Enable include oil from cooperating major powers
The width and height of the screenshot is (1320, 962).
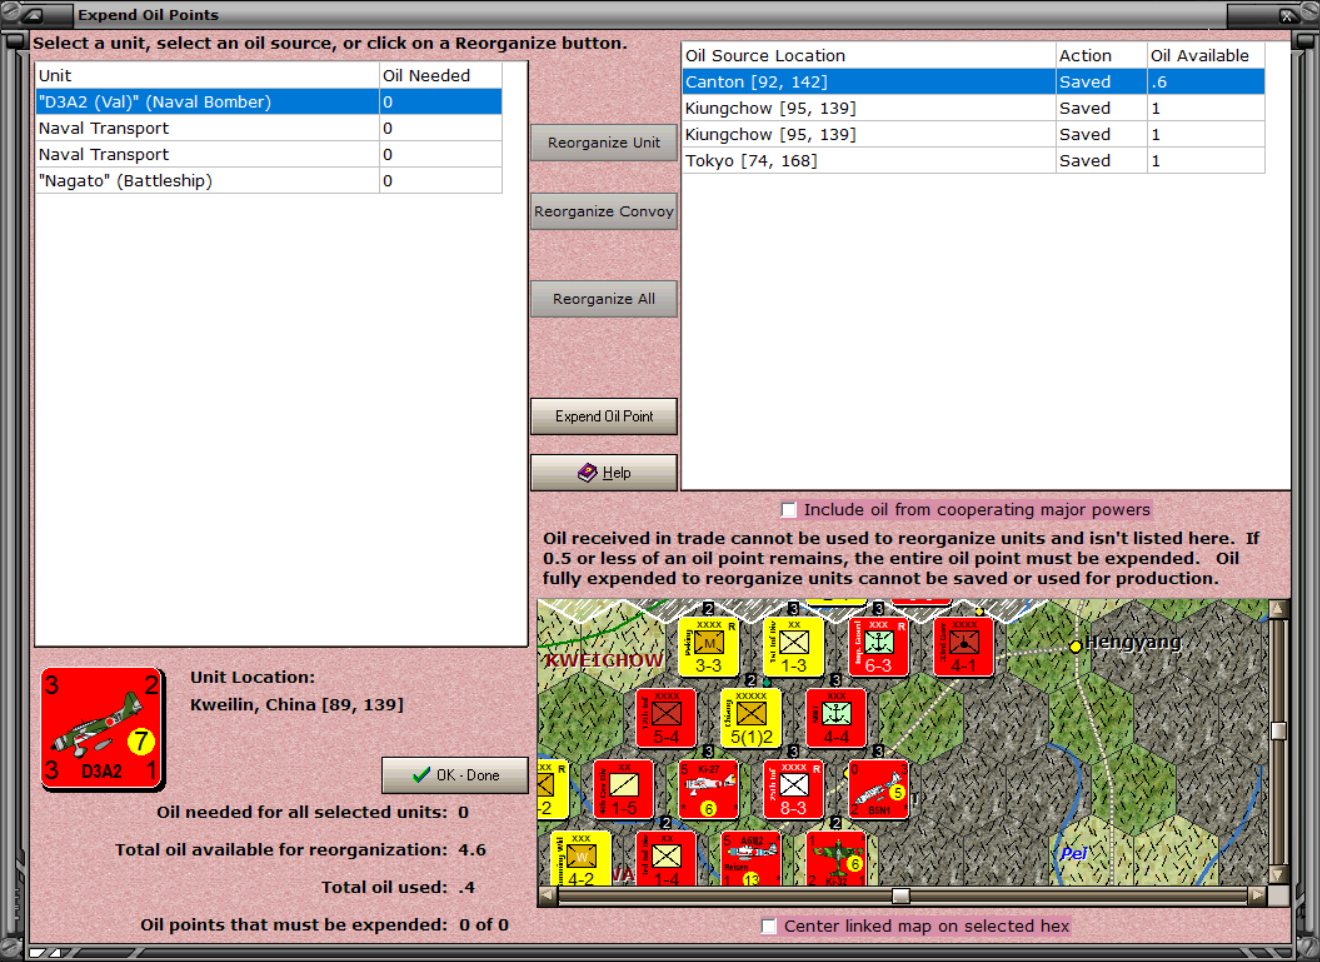click(788, 510)
